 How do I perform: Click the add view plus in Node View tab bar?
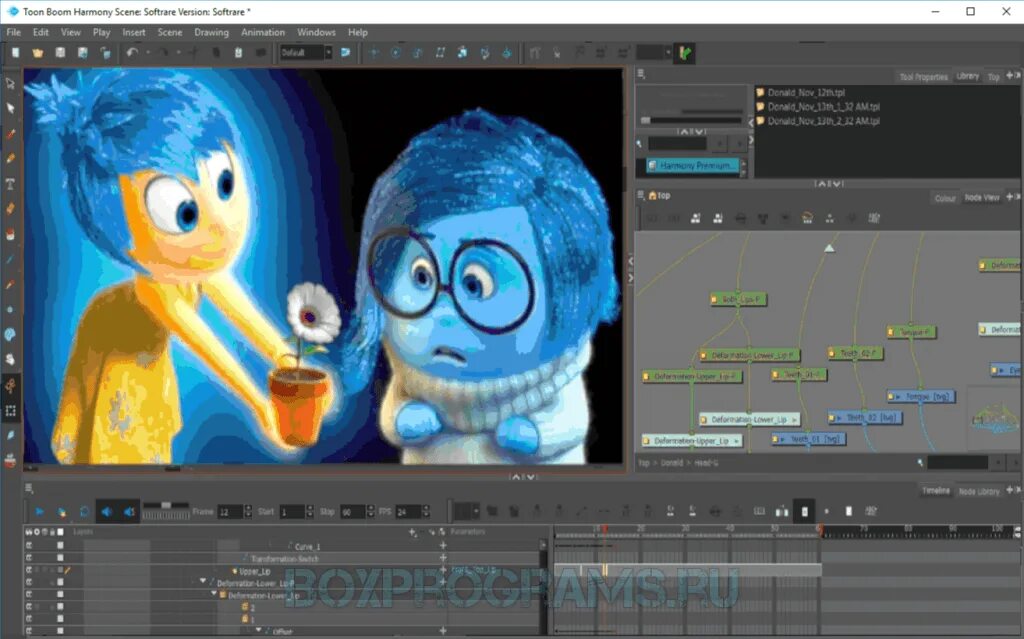click(1010, 197)
